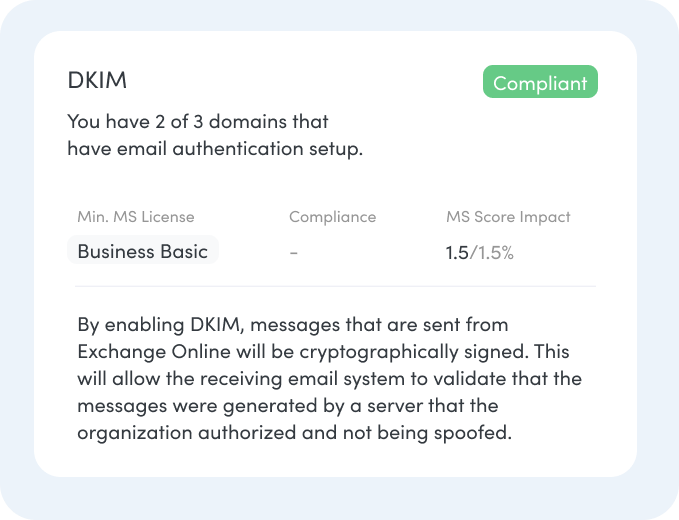Click the horizontal divider below the license row

[x=335, y=286]
